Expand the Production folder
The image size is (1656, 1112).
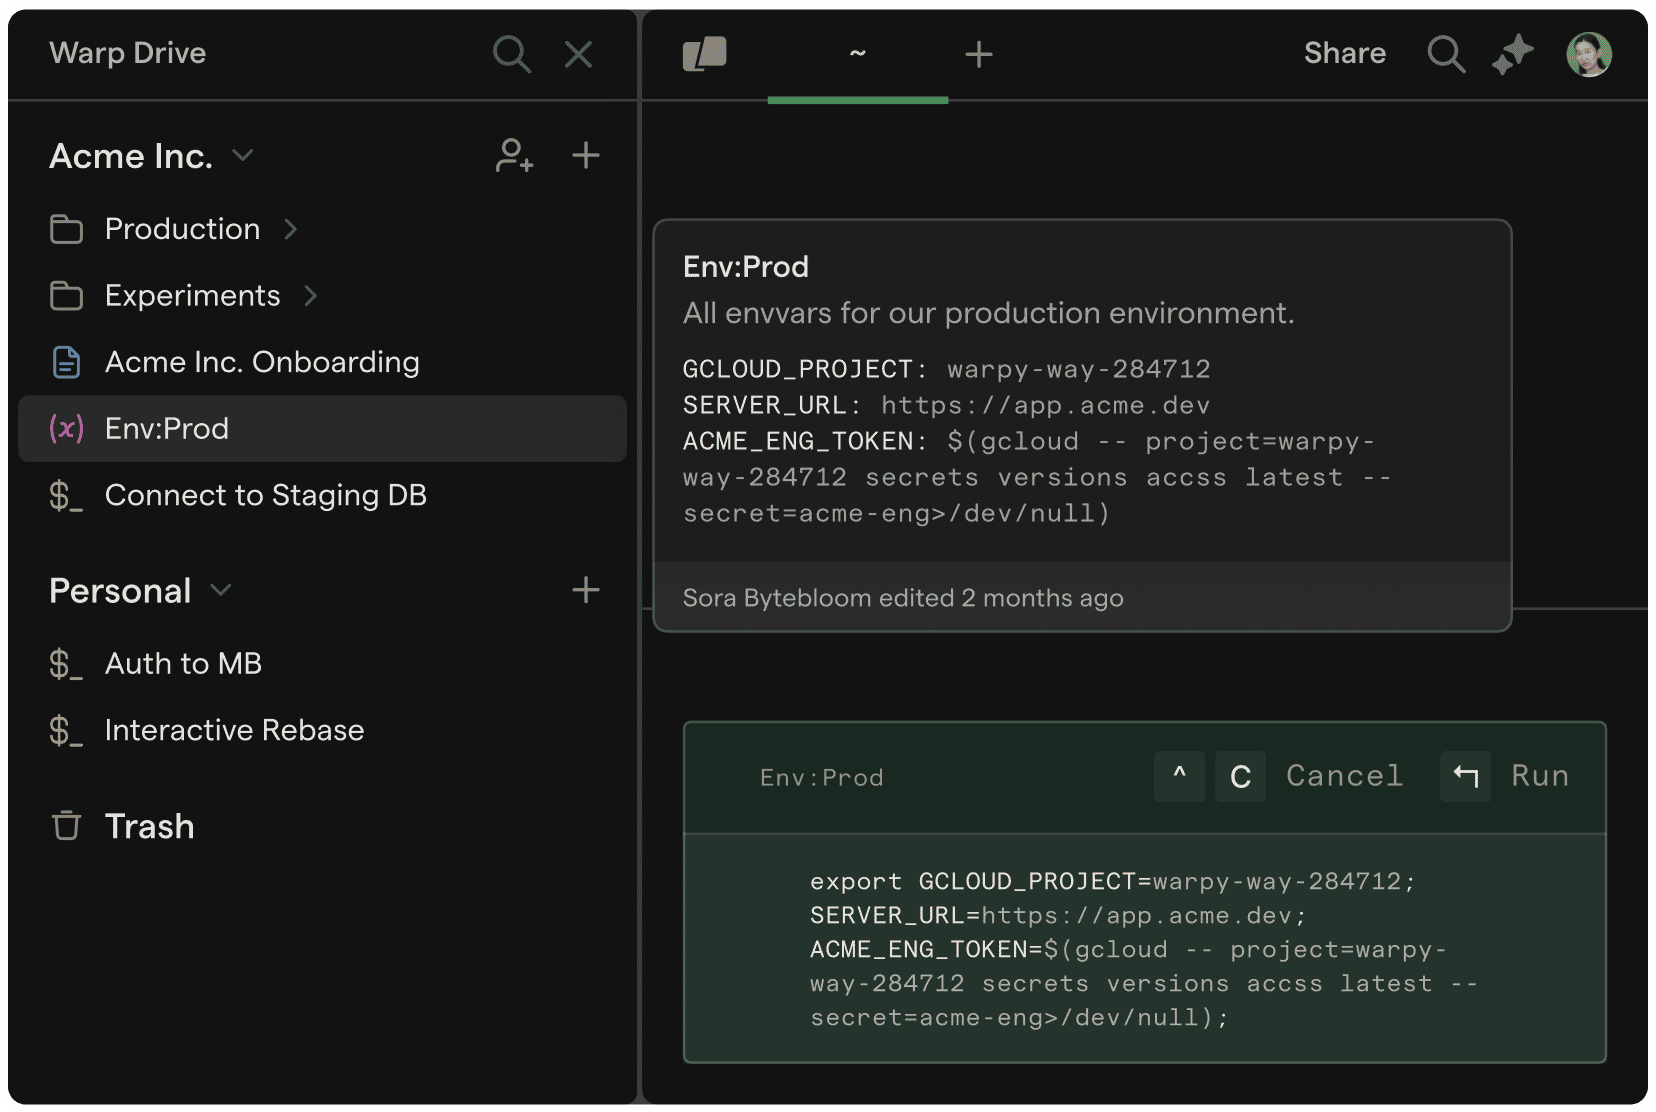coord(291,229)
